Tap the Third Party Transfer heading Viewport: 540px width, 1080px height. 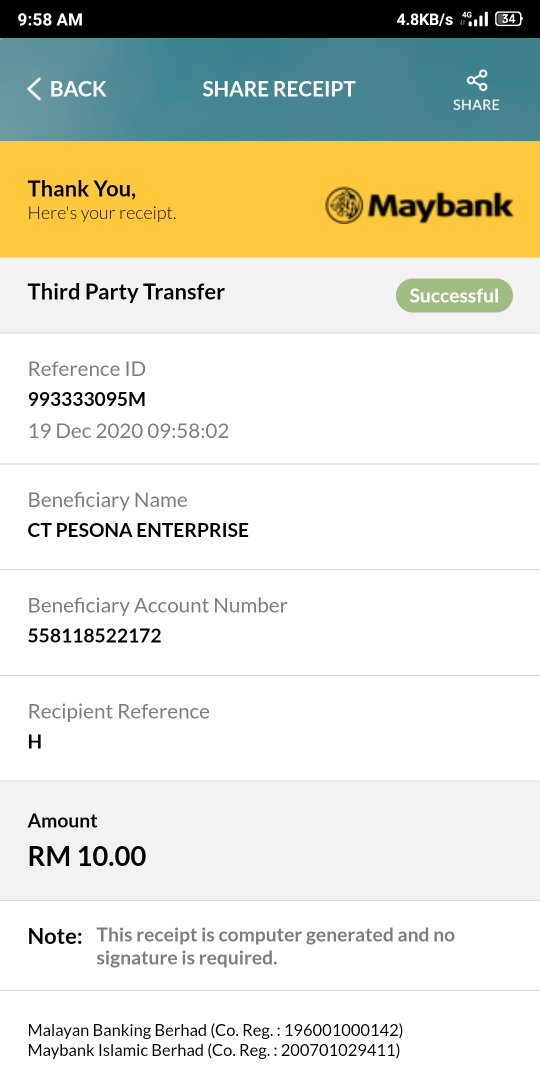click(x=126, y=292)
